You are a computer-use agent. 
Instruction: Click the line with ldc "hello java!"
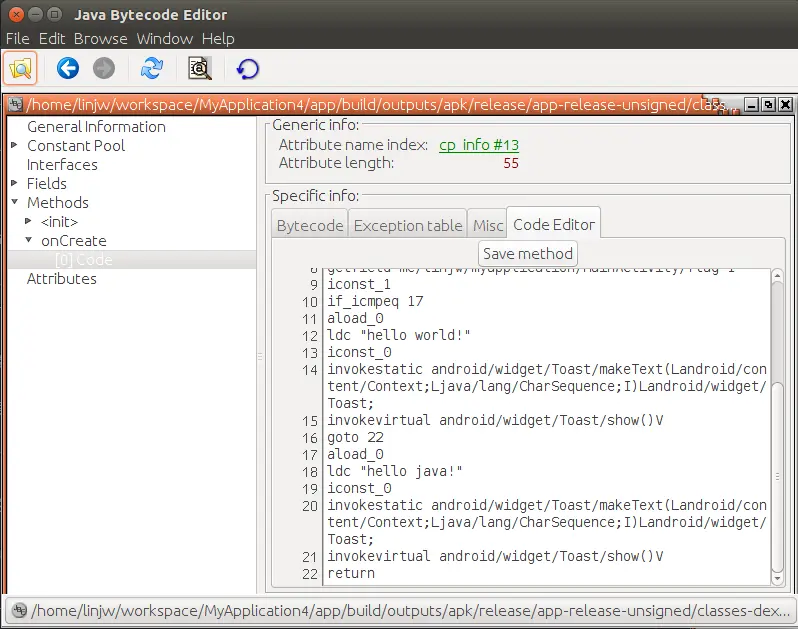click(394, 471)
